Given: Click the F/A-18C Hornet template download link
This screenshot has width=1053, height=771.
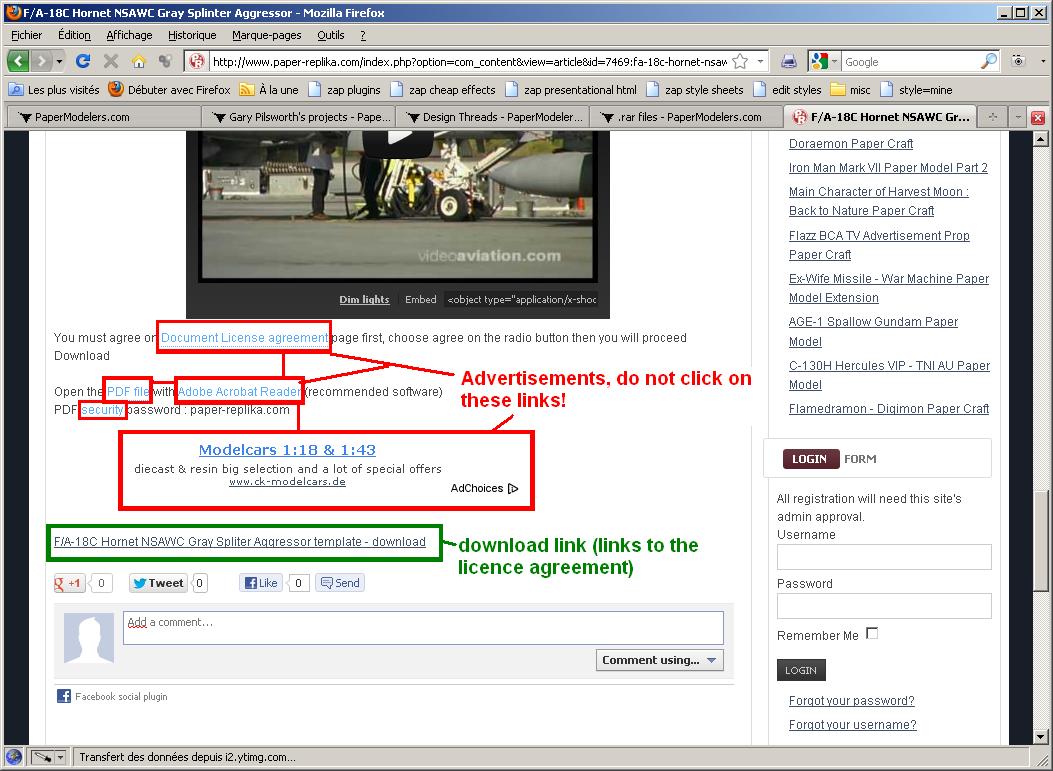Looking at the screenshot, I should pyautogui.click(x=239, y=542).
